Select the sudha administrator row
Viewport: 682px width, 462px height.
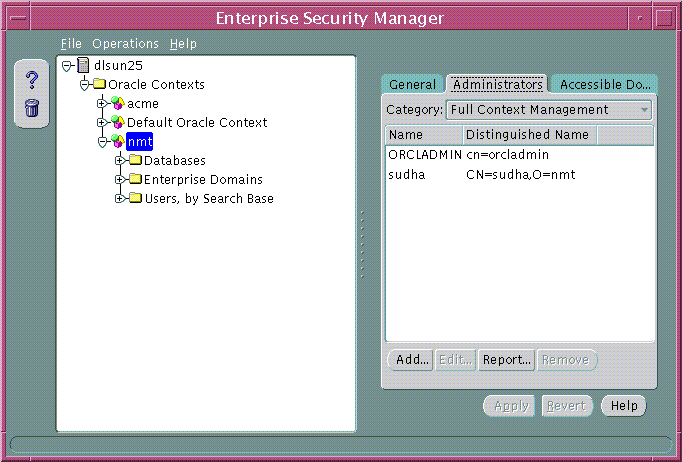480,175
